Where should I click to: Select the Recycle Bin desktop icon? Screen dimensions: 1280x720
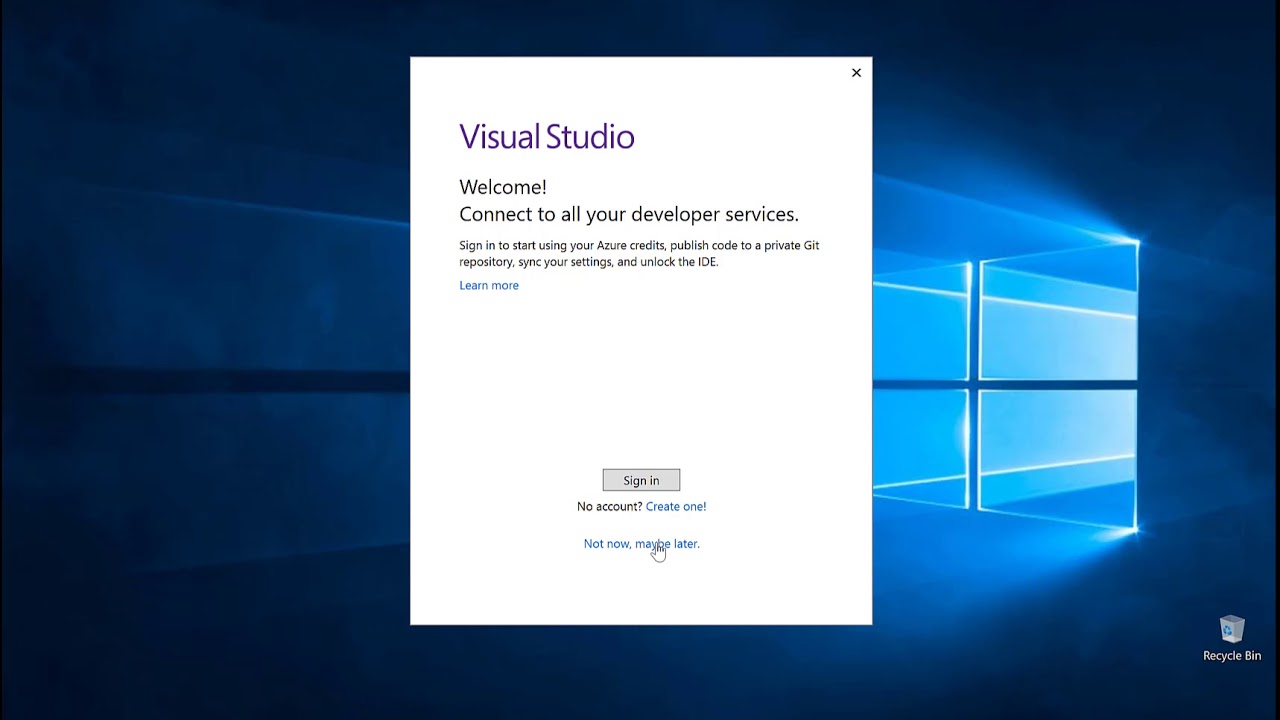click(x=1232, y=639)
